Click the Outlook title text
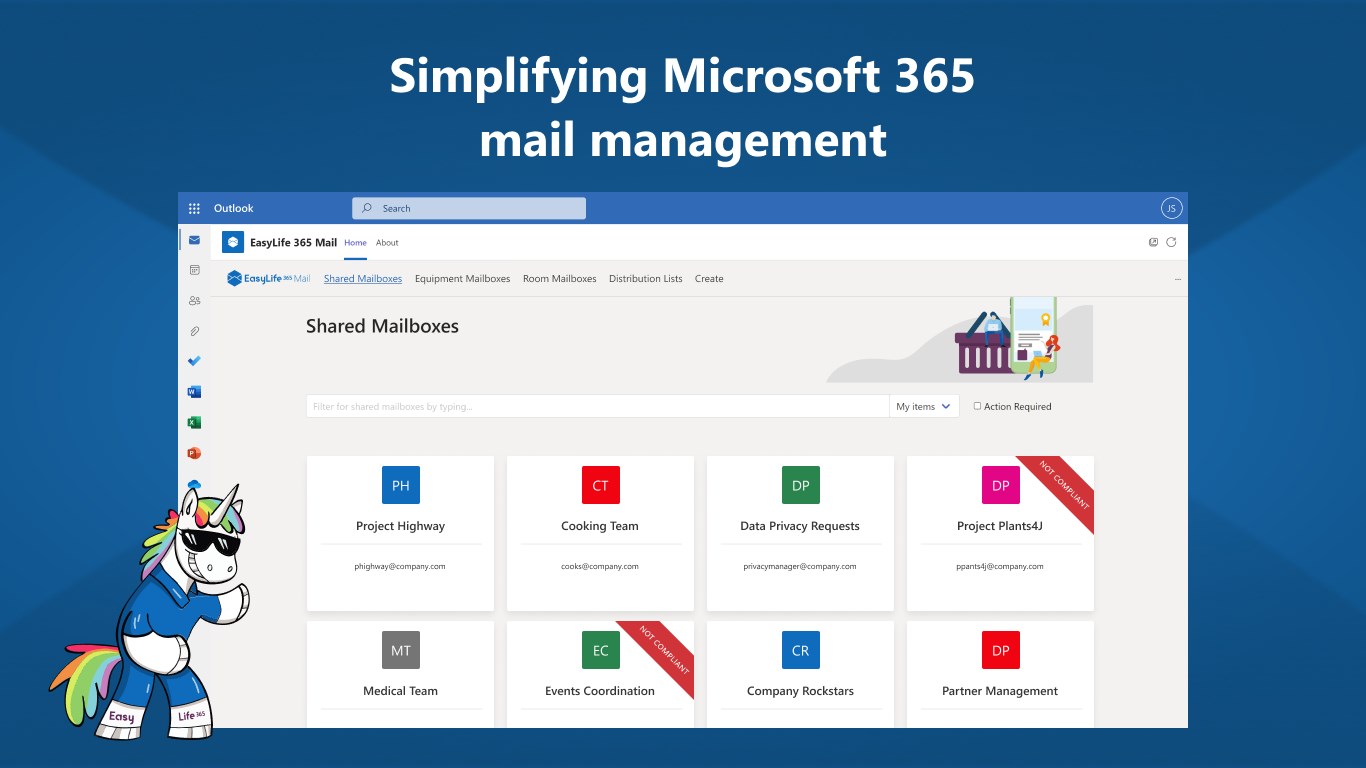Image resolution: width=1366 pixels, height=768 pixels. [x=234, y=208]
